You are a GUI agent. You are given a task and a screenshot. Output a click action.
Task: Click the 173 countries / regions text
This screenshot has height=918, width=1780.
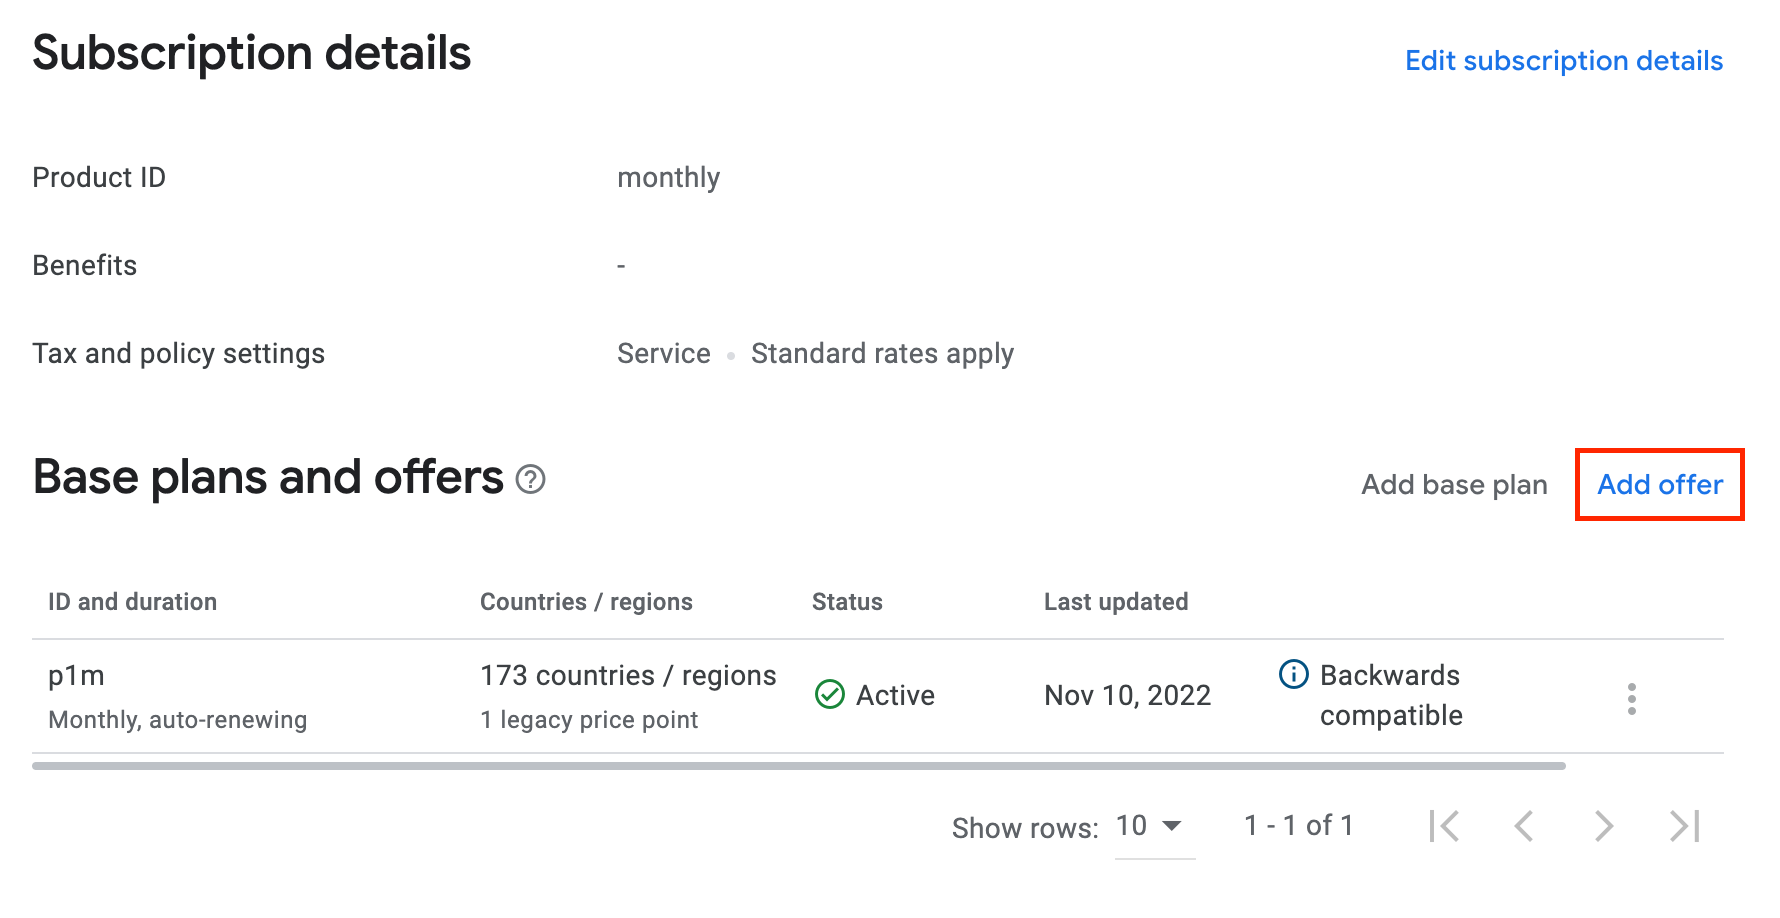[628, 676]
